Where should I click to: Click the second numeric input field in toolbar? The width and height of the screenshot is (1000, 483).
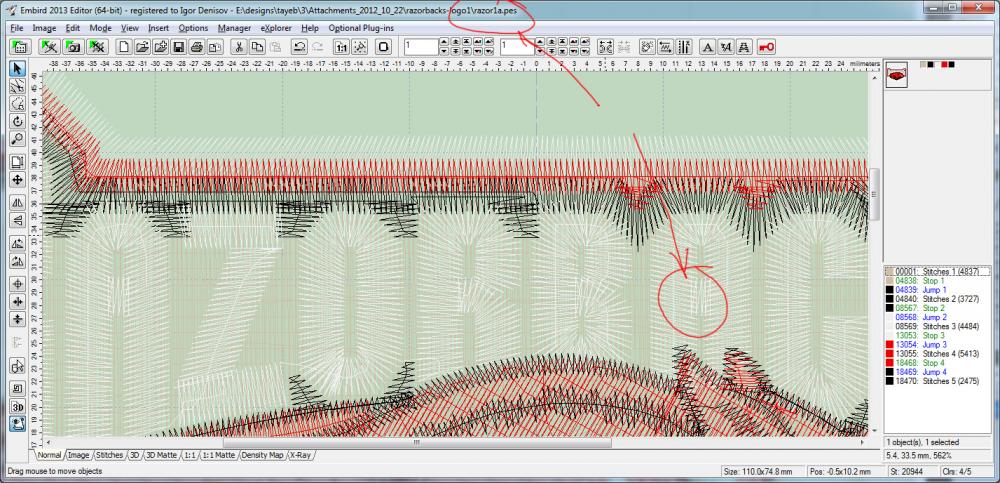516,47
